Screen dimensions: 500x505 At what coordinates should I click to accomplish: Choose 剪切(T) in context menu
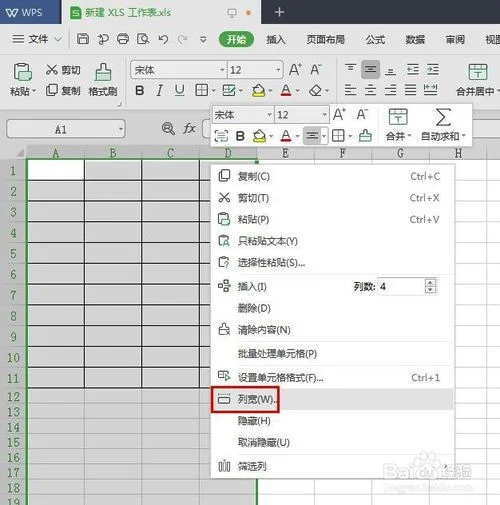pyautogui.click(x=332, y=198)
